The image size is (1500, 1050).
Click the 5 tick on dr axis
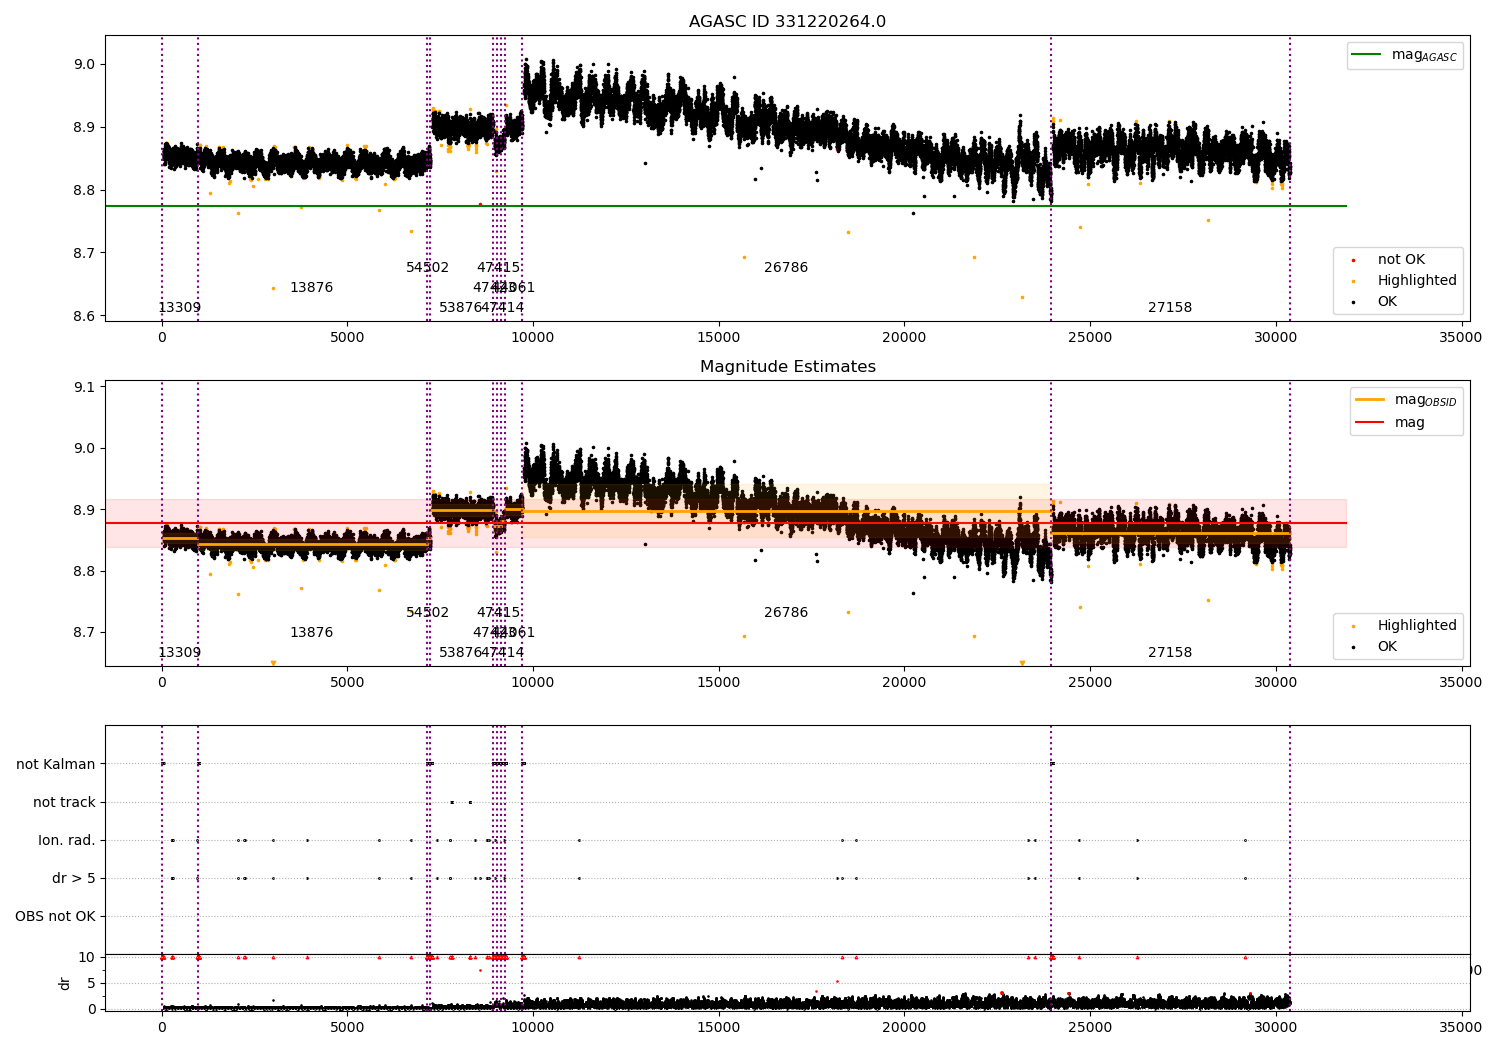pyautogui.click(x=92, y=983)
